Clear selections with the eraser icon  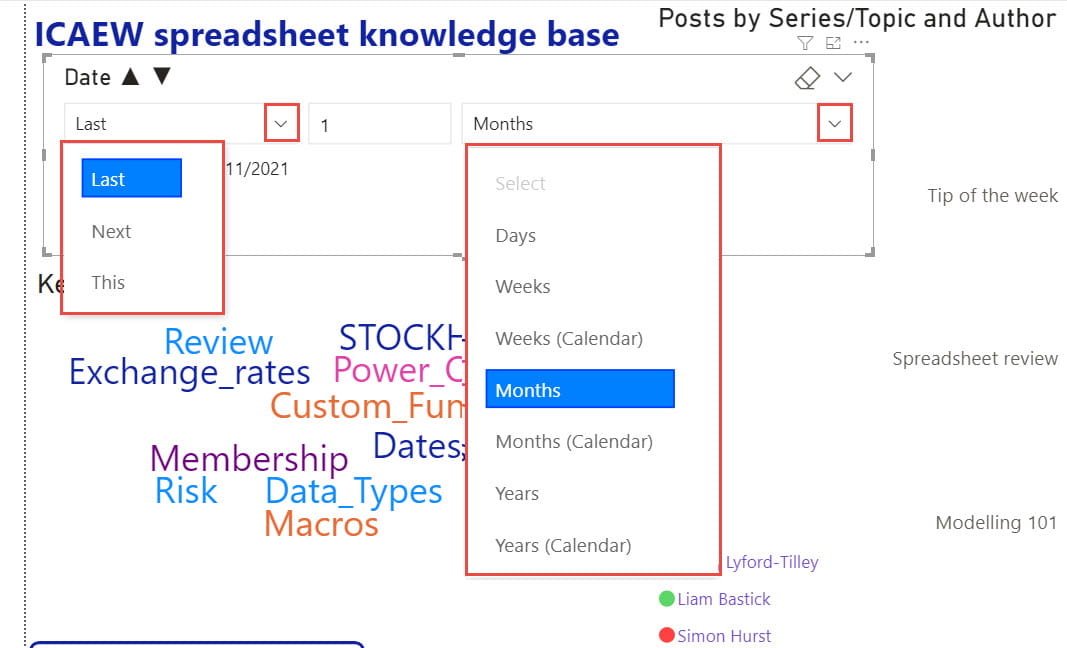point(807,78)
